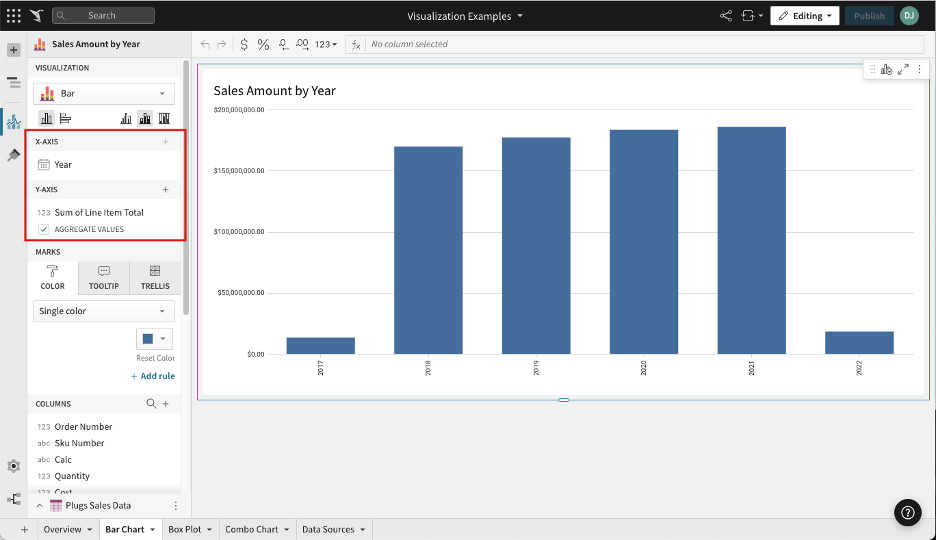The width and height of the screenshot is (936, 540).
Task: Expand the Editing mode dropdown
Action: 804,16
